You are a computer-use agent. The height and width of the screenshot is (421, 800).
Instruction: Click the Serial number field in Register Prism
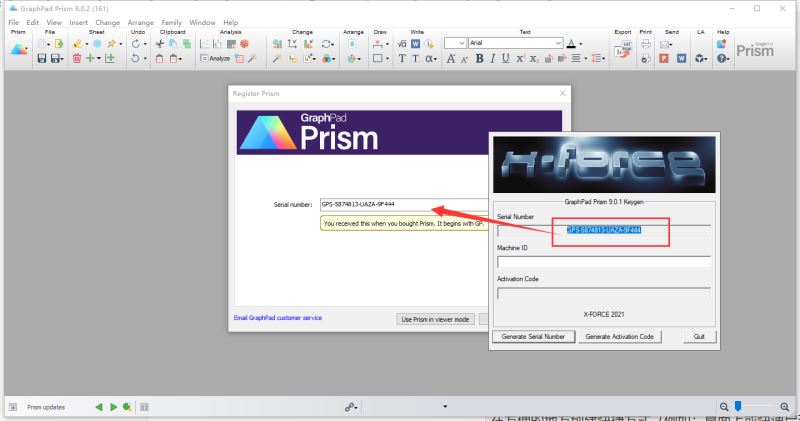click(404, 205)
